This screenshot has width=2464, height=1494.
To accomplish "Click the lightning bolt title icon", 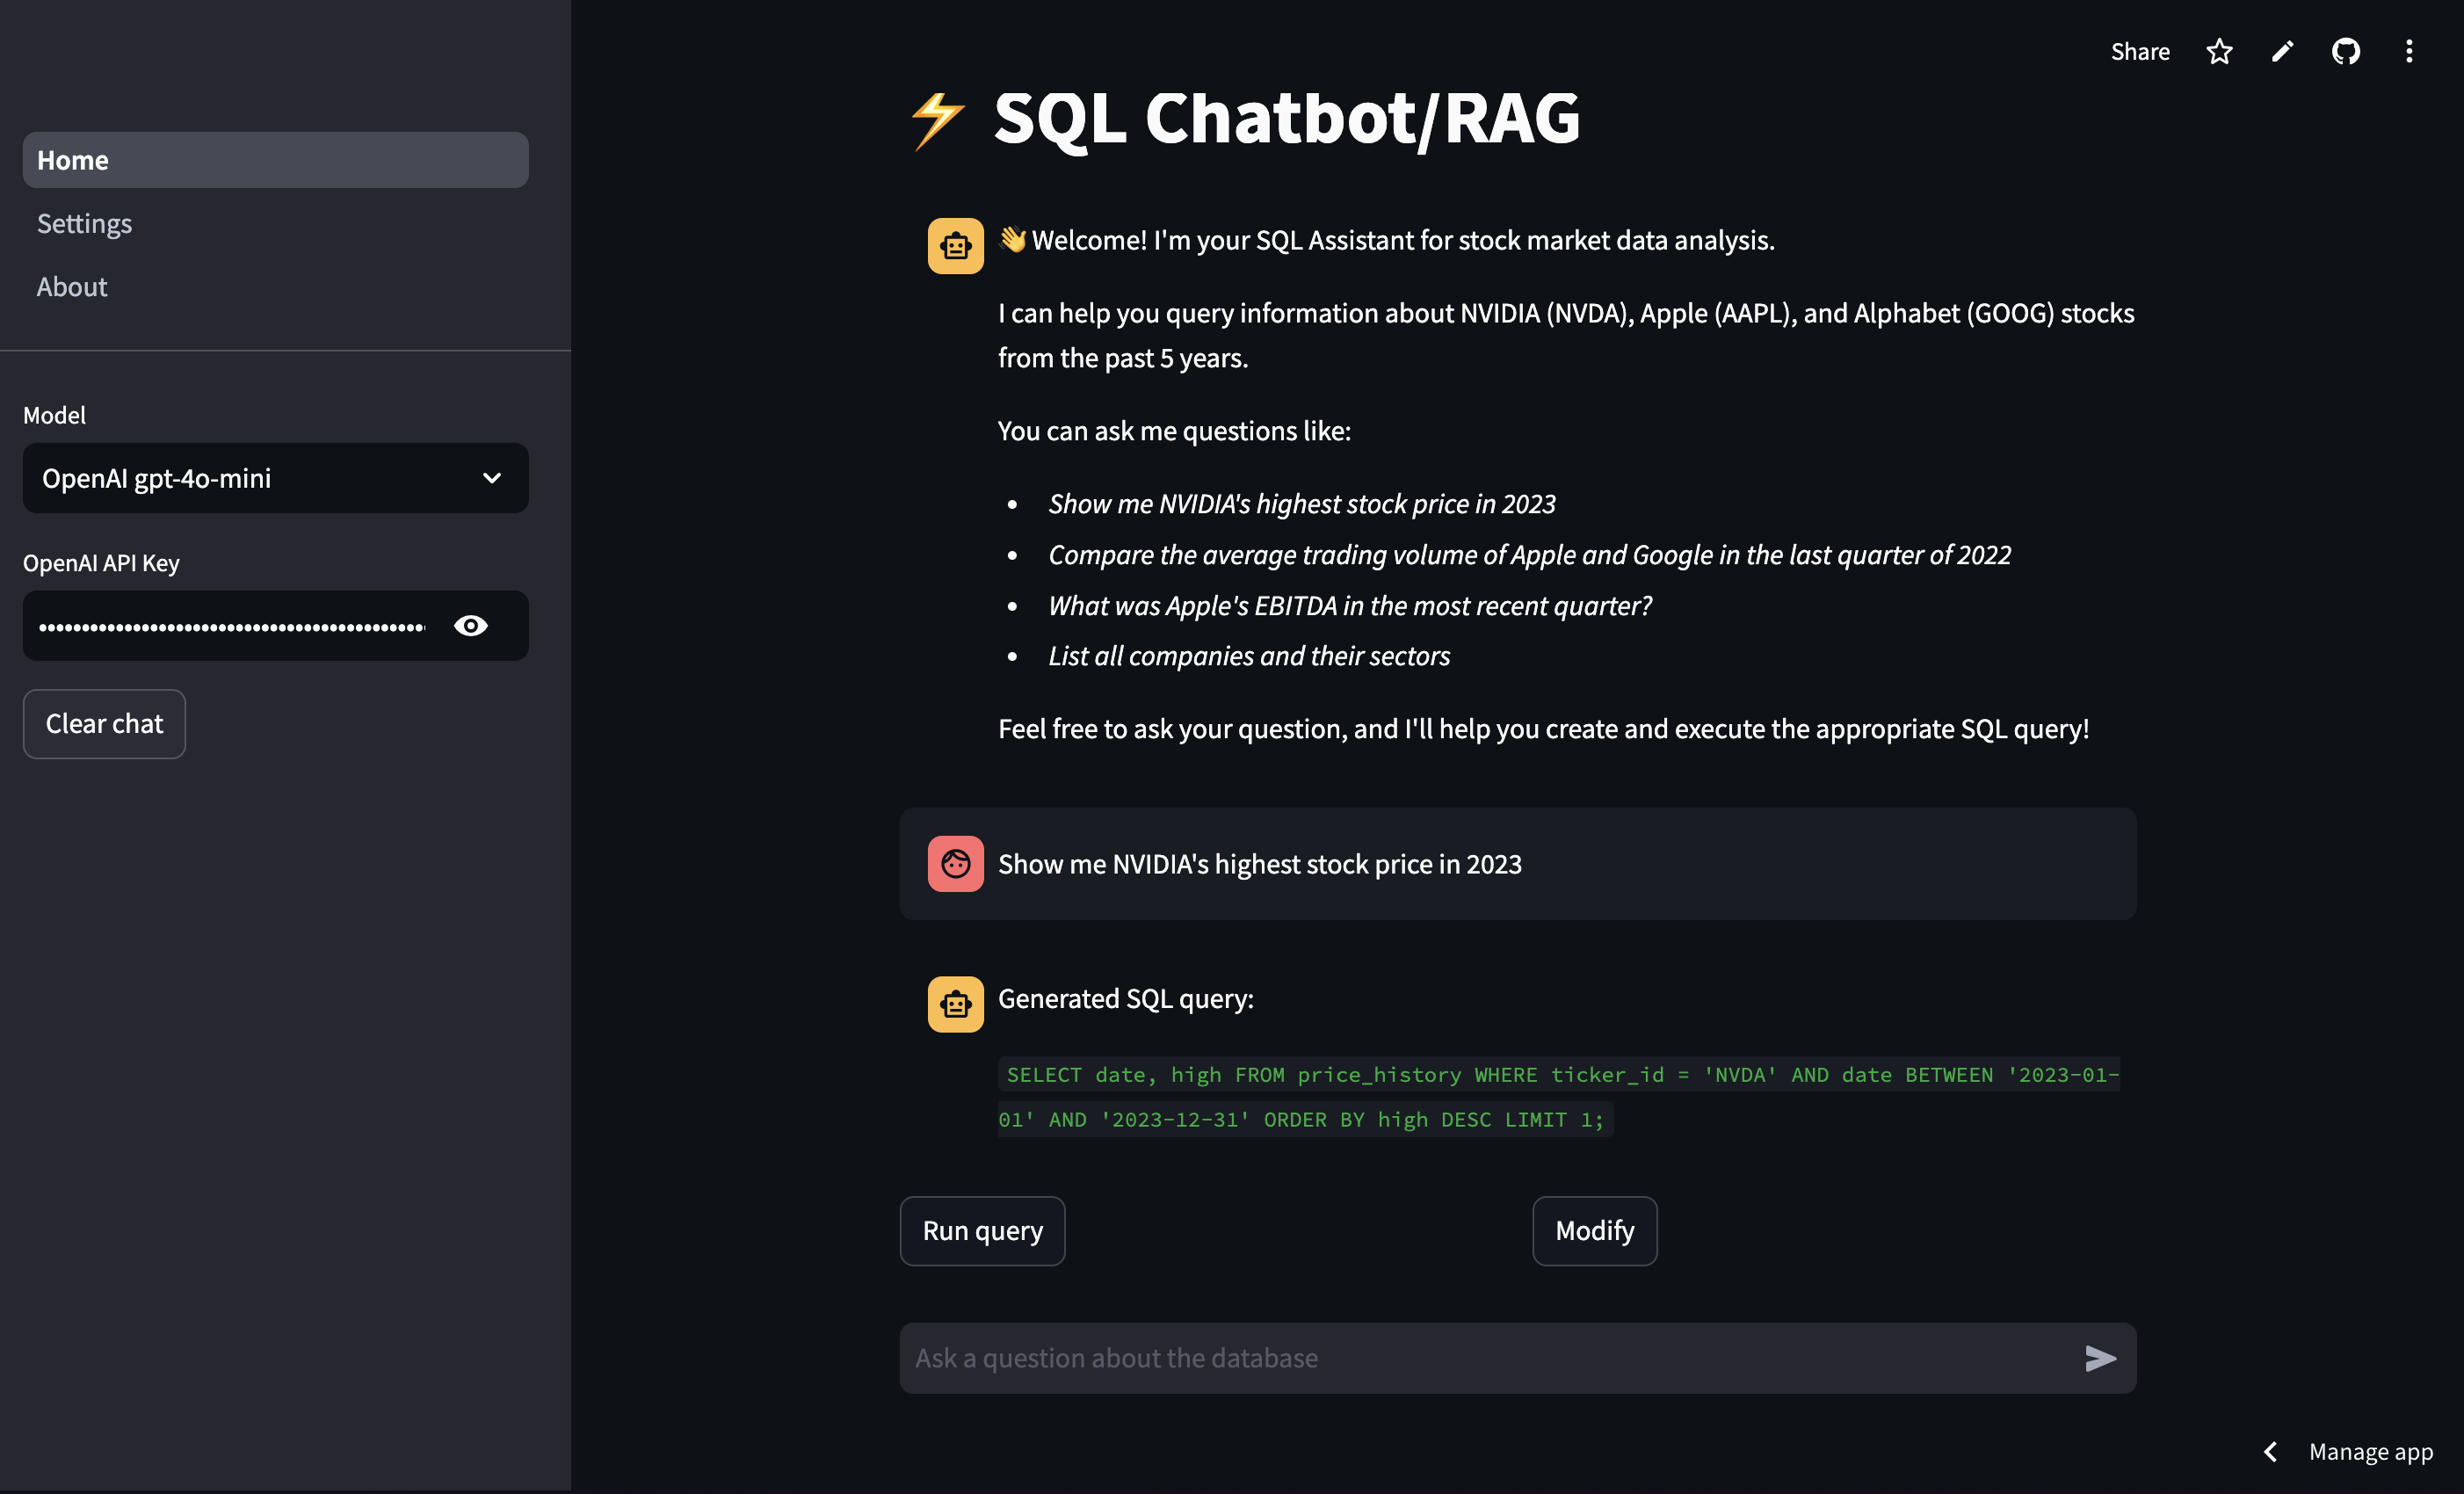I will [x=937, y=120].
